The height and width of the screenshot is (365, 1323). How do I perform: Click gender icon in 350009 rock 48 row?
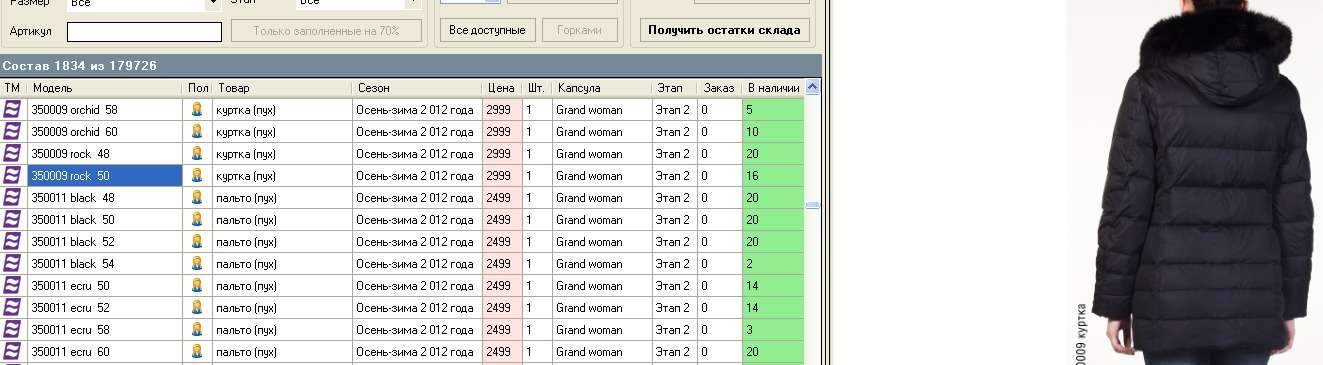coord(197,153)
